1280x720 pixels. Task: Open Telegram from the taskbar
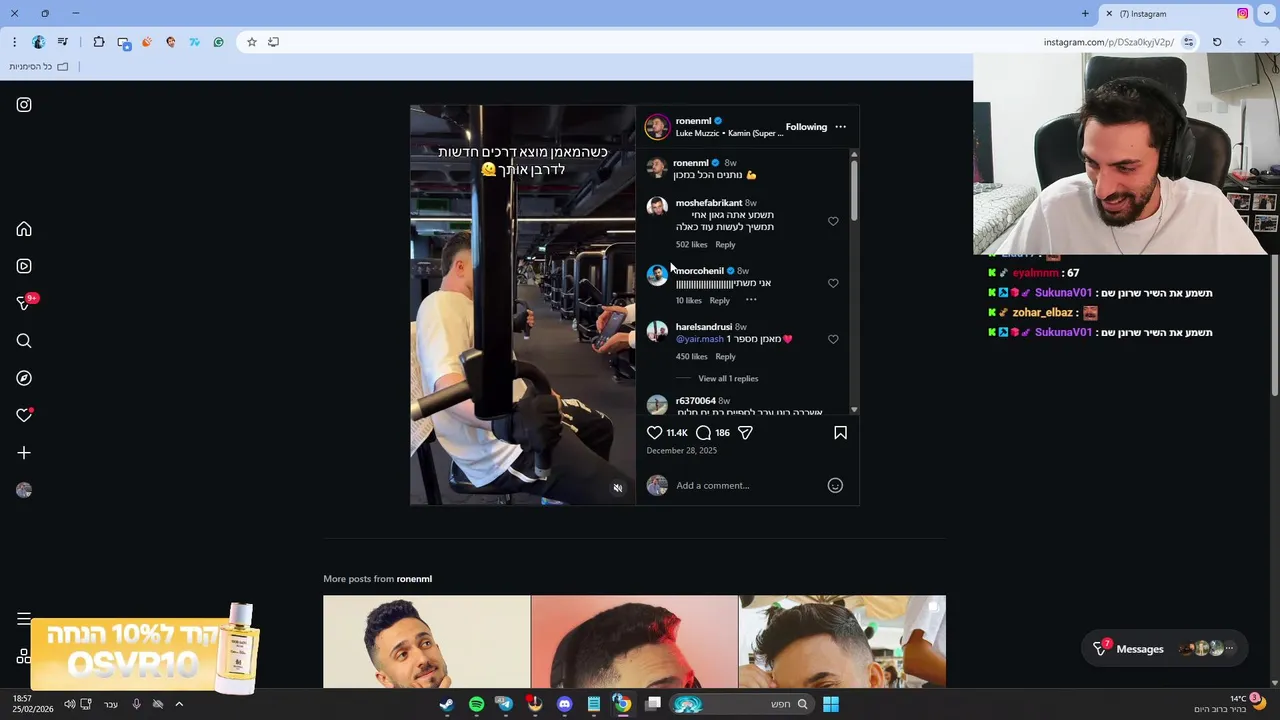pos(504,704)
